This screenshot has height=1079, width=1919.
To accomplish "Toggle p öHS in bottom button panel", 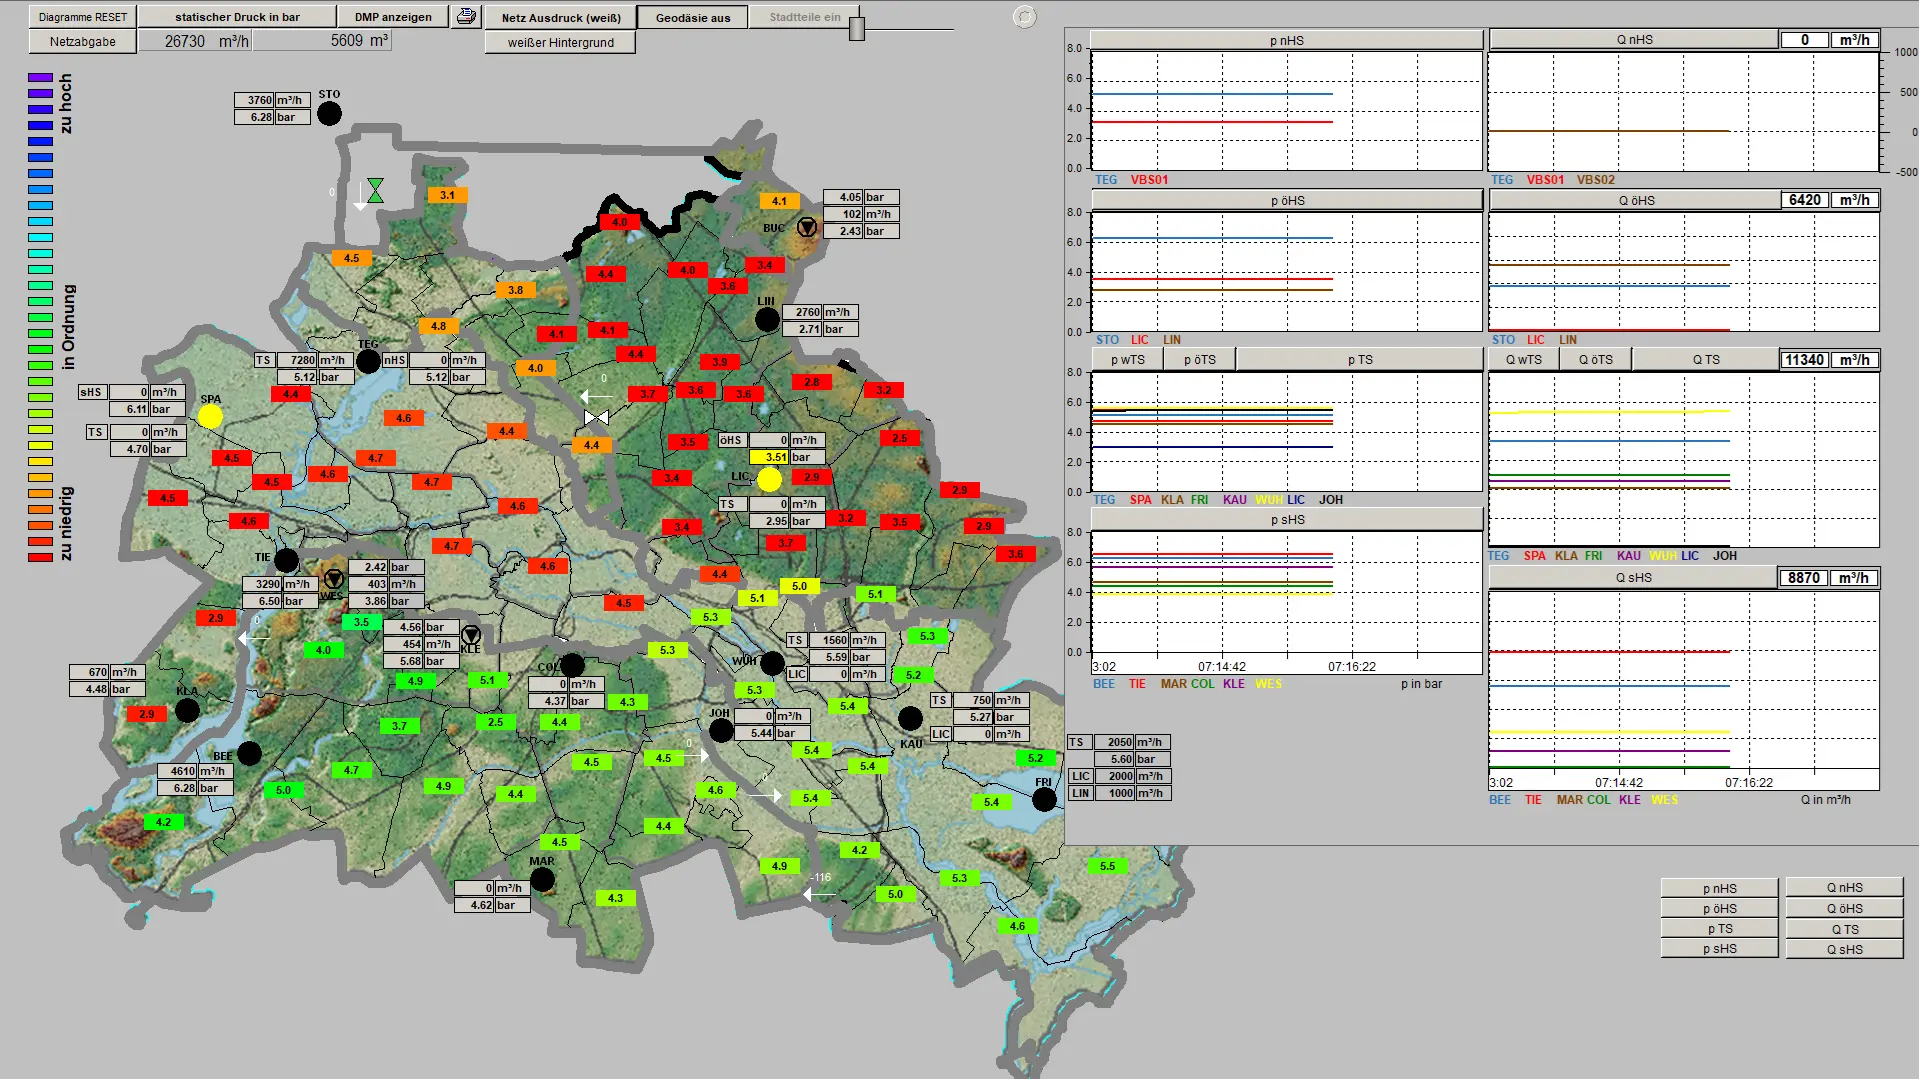I will (x=1720, y=909).
